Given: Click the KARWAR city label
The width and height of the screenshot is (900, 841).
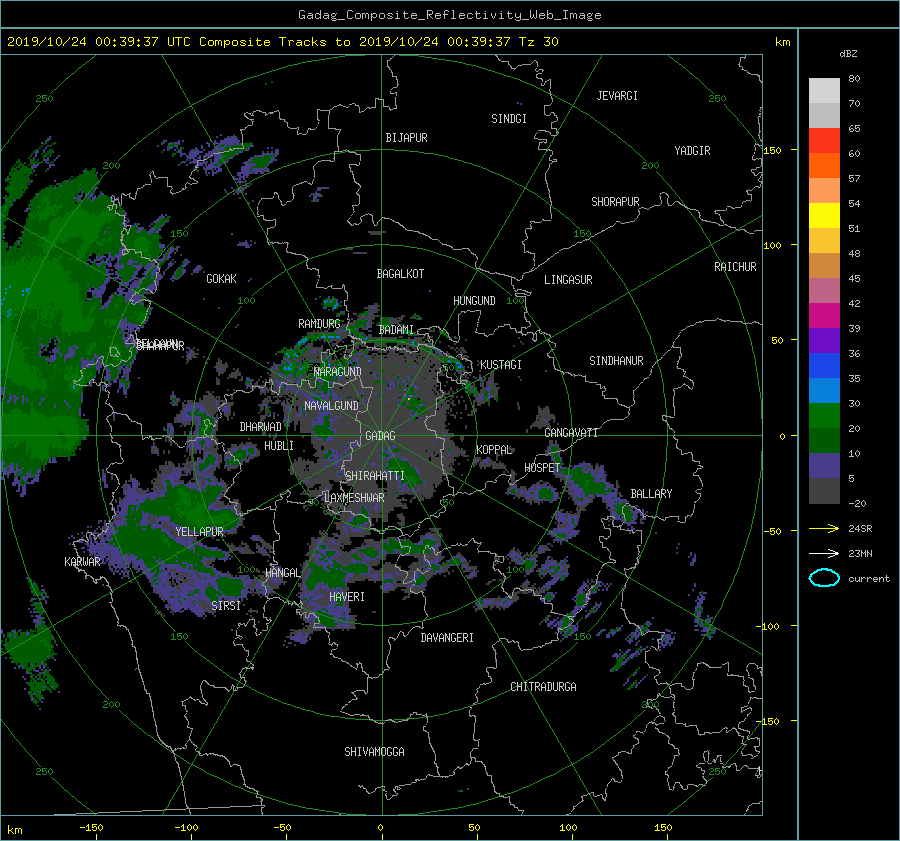Looking at the screenshot, I should pyautogui.click(x=82, y=561).
